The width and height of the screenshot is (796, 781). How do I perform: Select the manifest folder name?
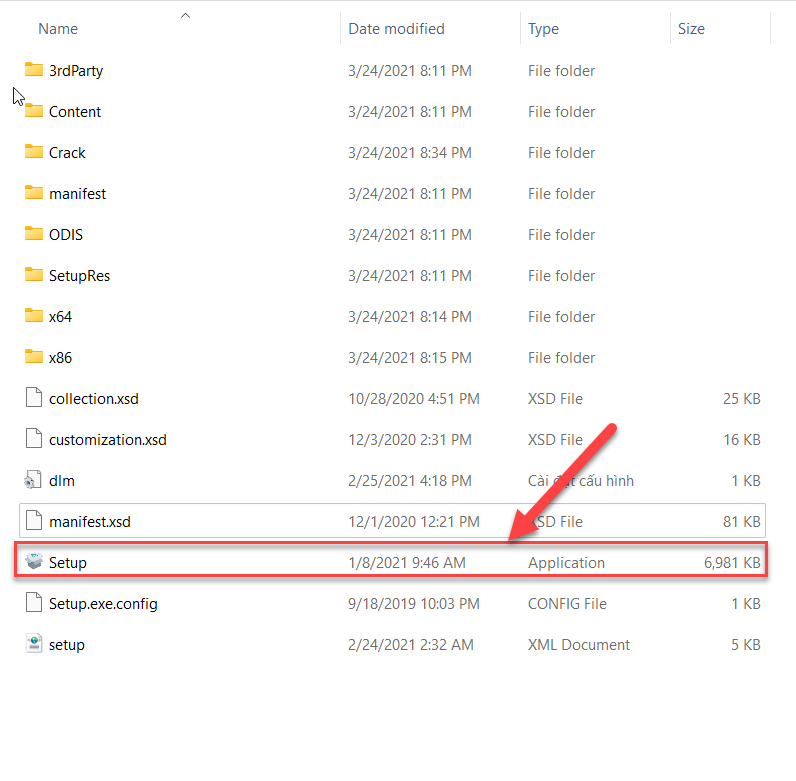[x=77, y=193]
